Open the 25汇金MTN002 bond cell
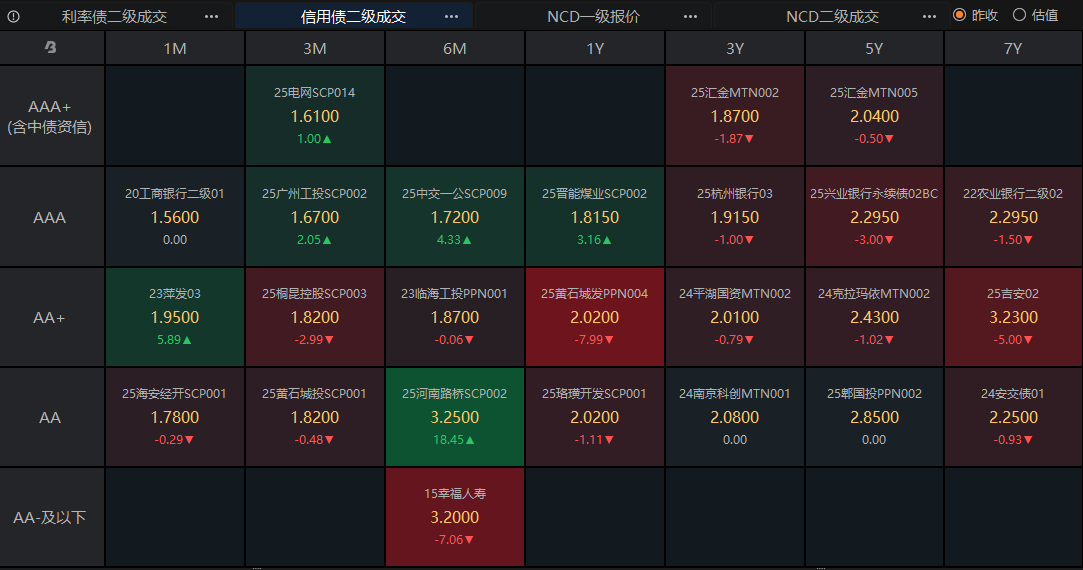This screenshot has width=1083, height=570. (x=735, y=116)
